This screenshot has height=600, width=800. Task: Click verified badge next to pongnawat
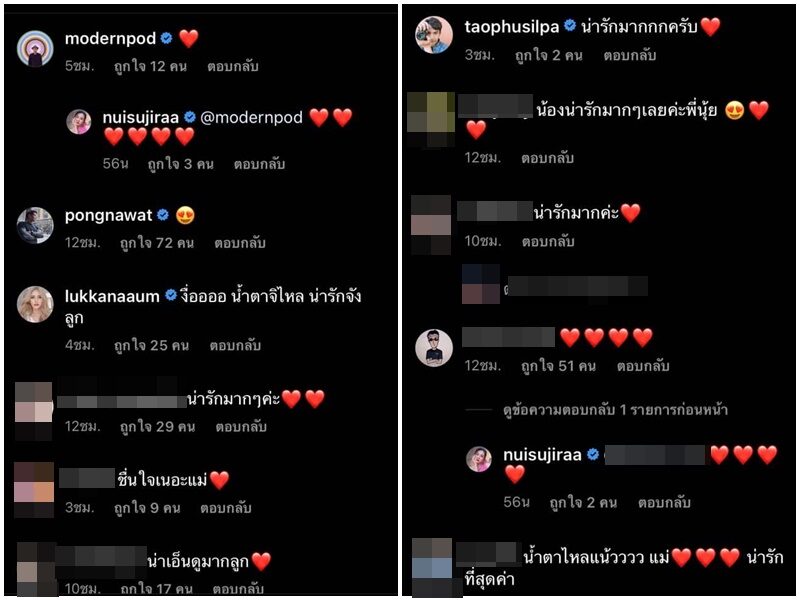click(x=163, y=215)
